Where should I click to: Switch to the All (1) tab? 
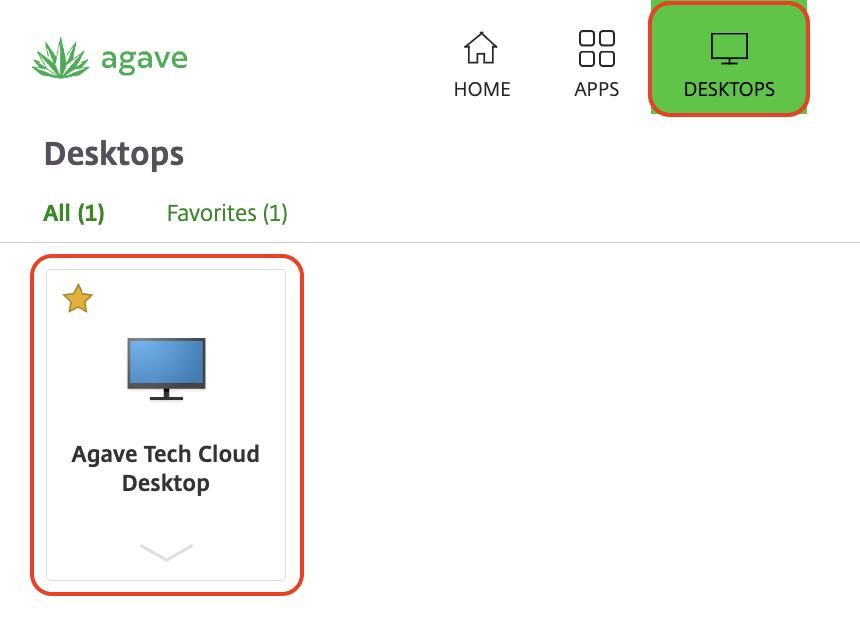point(74,213)
